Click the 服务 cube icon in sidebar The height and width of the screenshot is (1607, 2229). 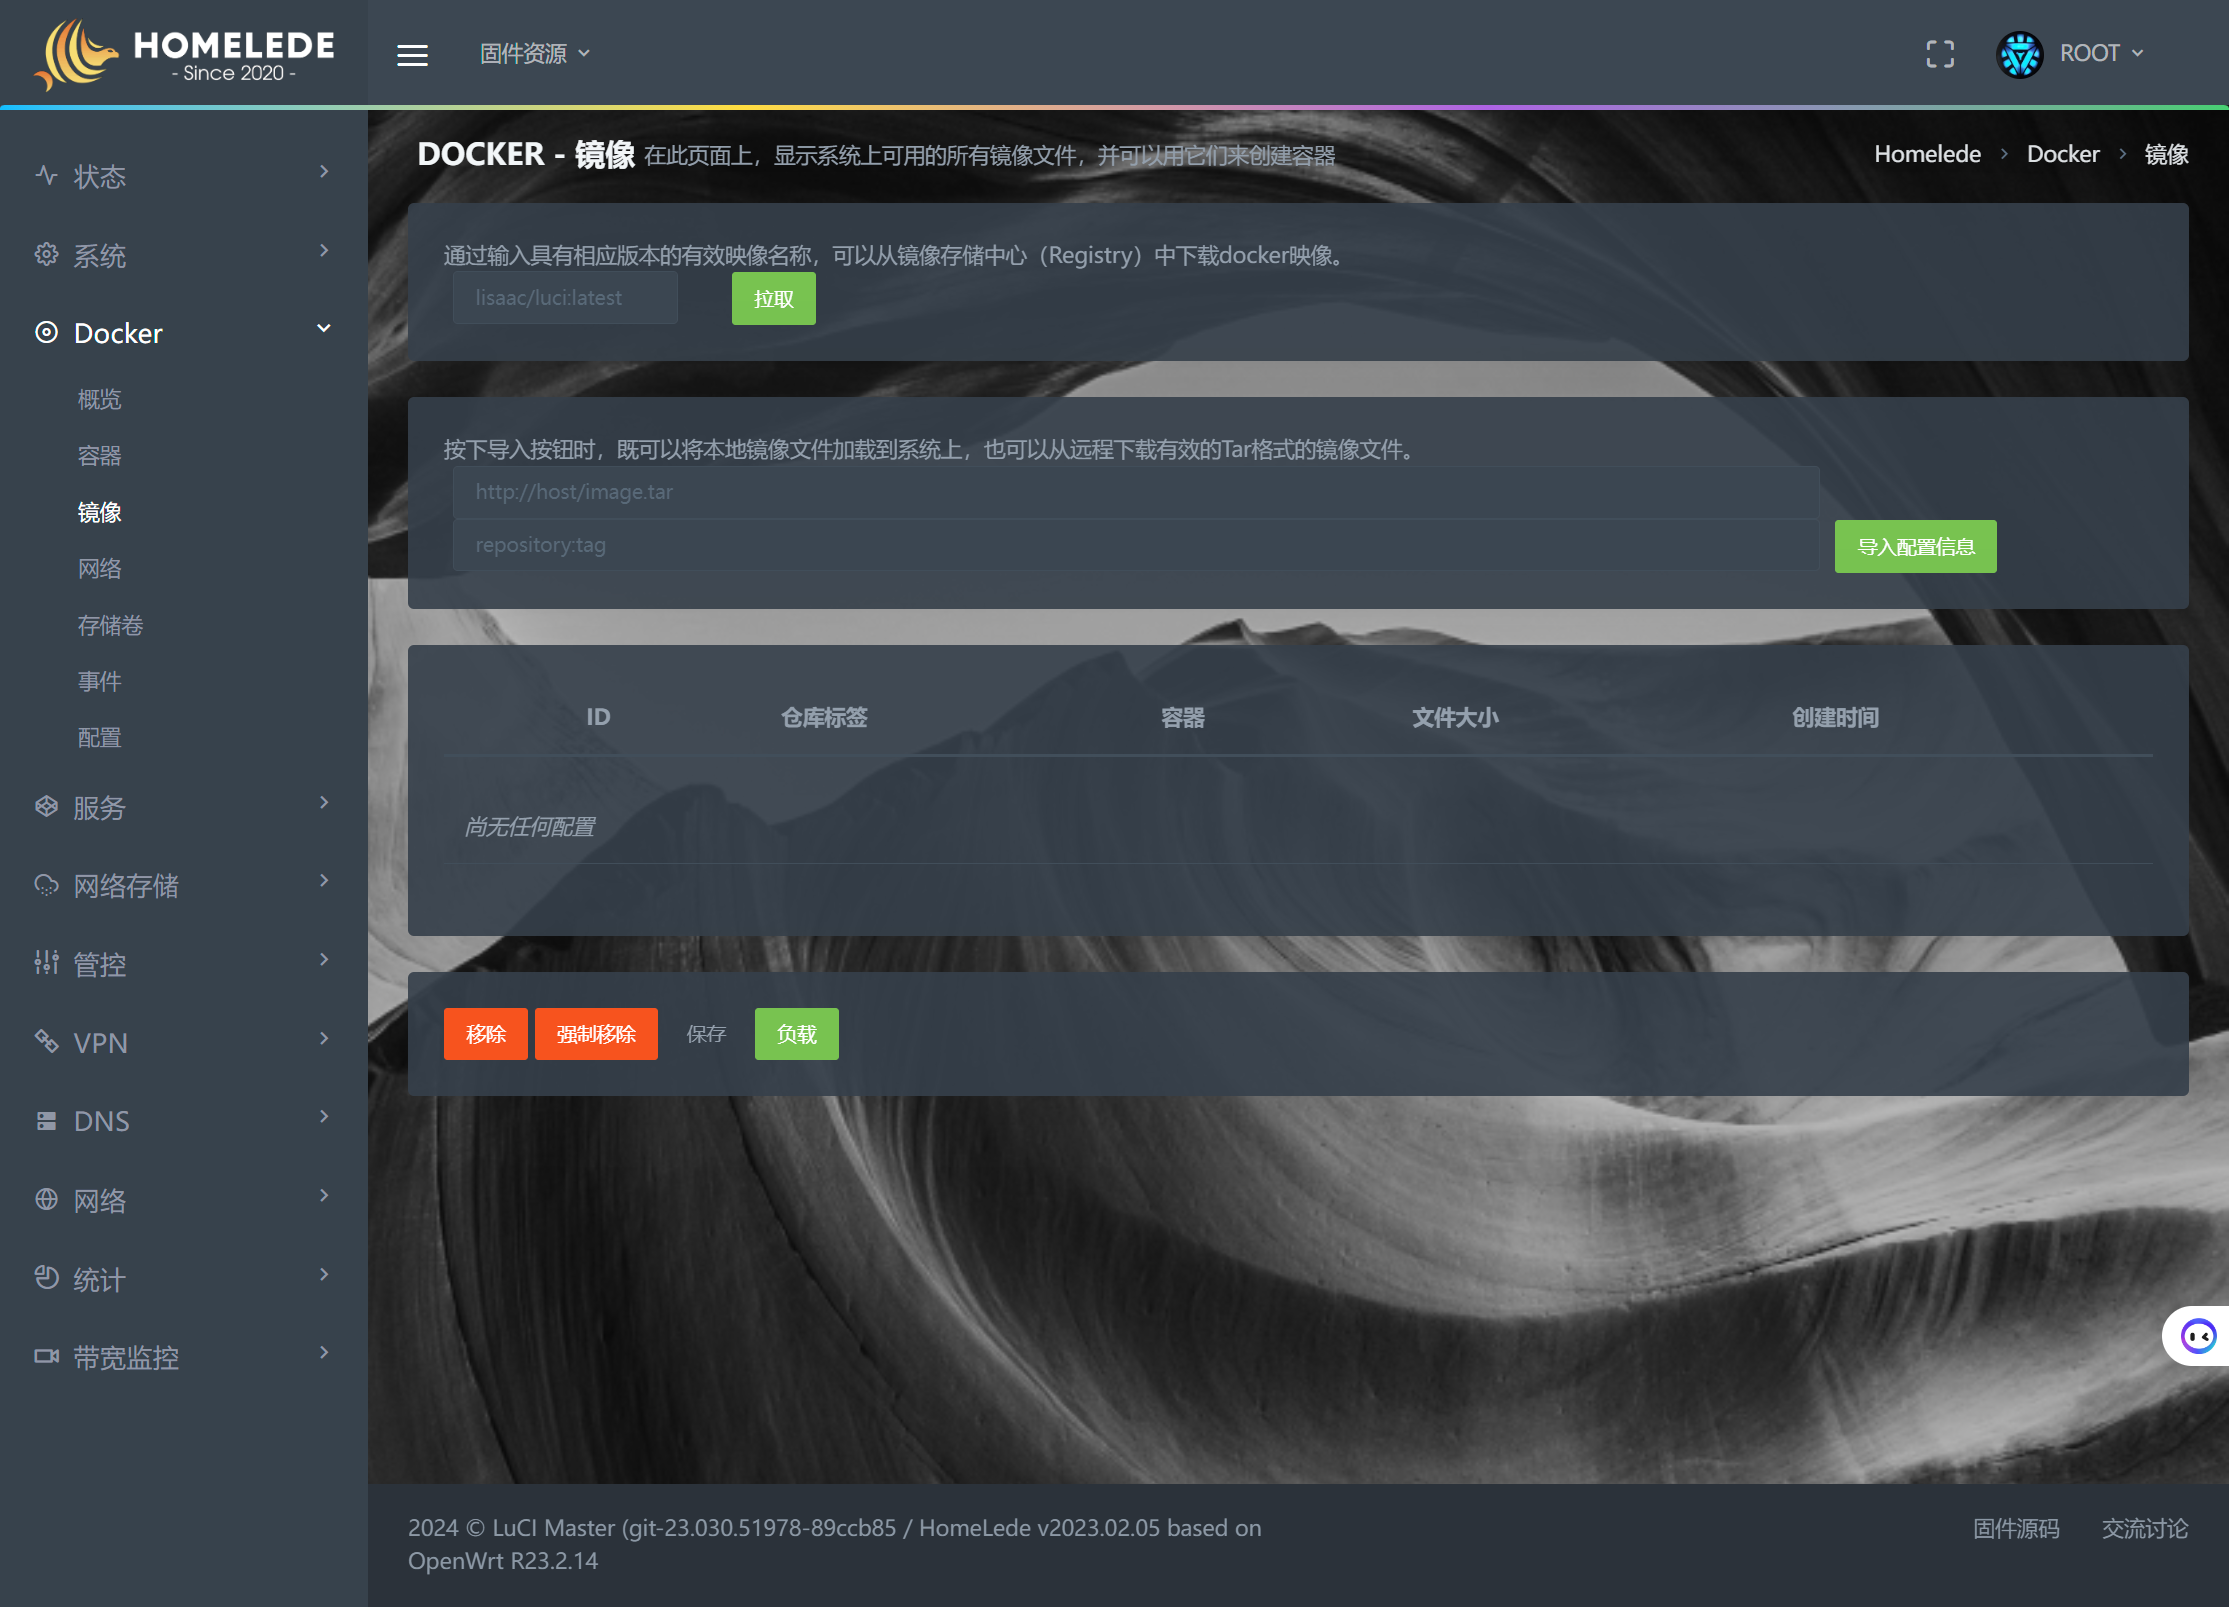click(x=46, y=806)
